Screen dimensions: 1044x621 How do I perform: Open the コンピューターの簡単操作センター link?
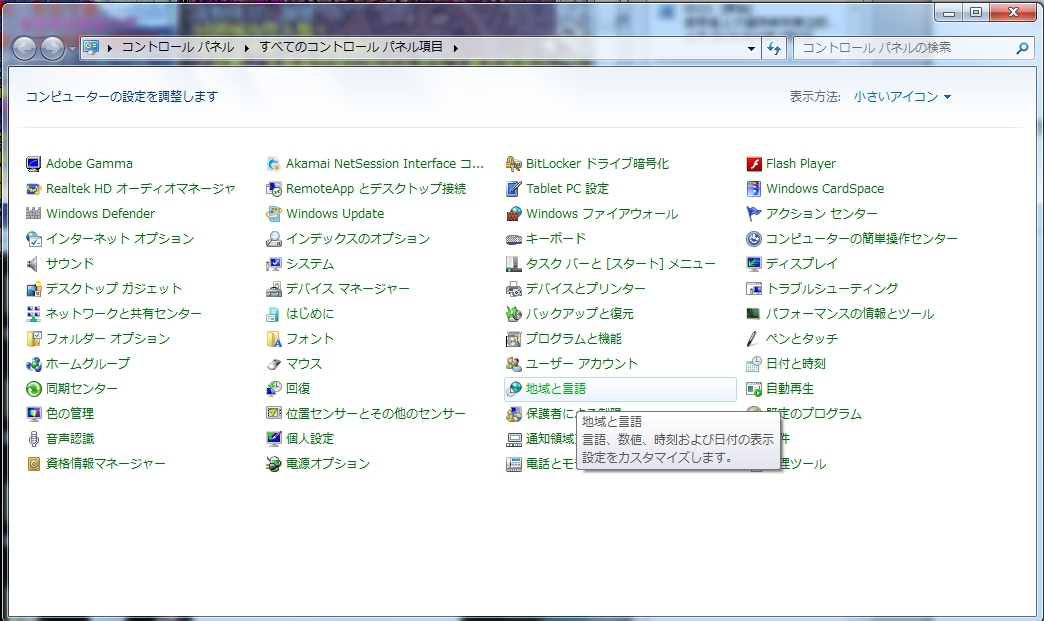pos(861,239)
